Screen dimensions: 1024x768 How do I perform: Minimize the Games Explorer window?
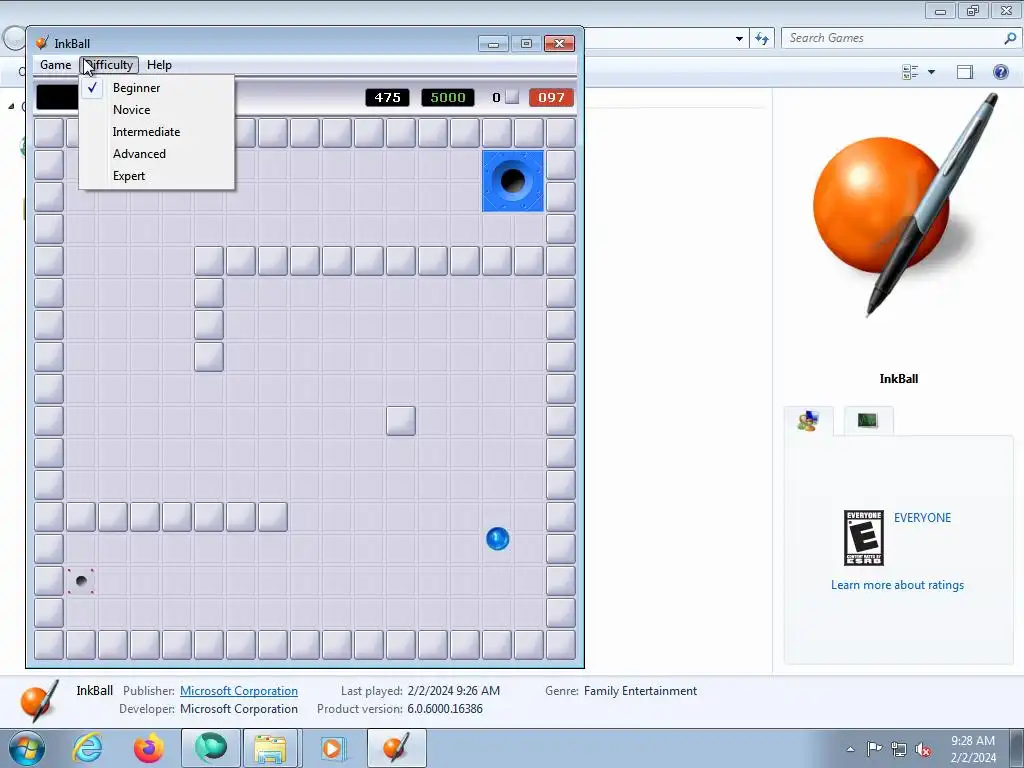[x=940, y=10]
